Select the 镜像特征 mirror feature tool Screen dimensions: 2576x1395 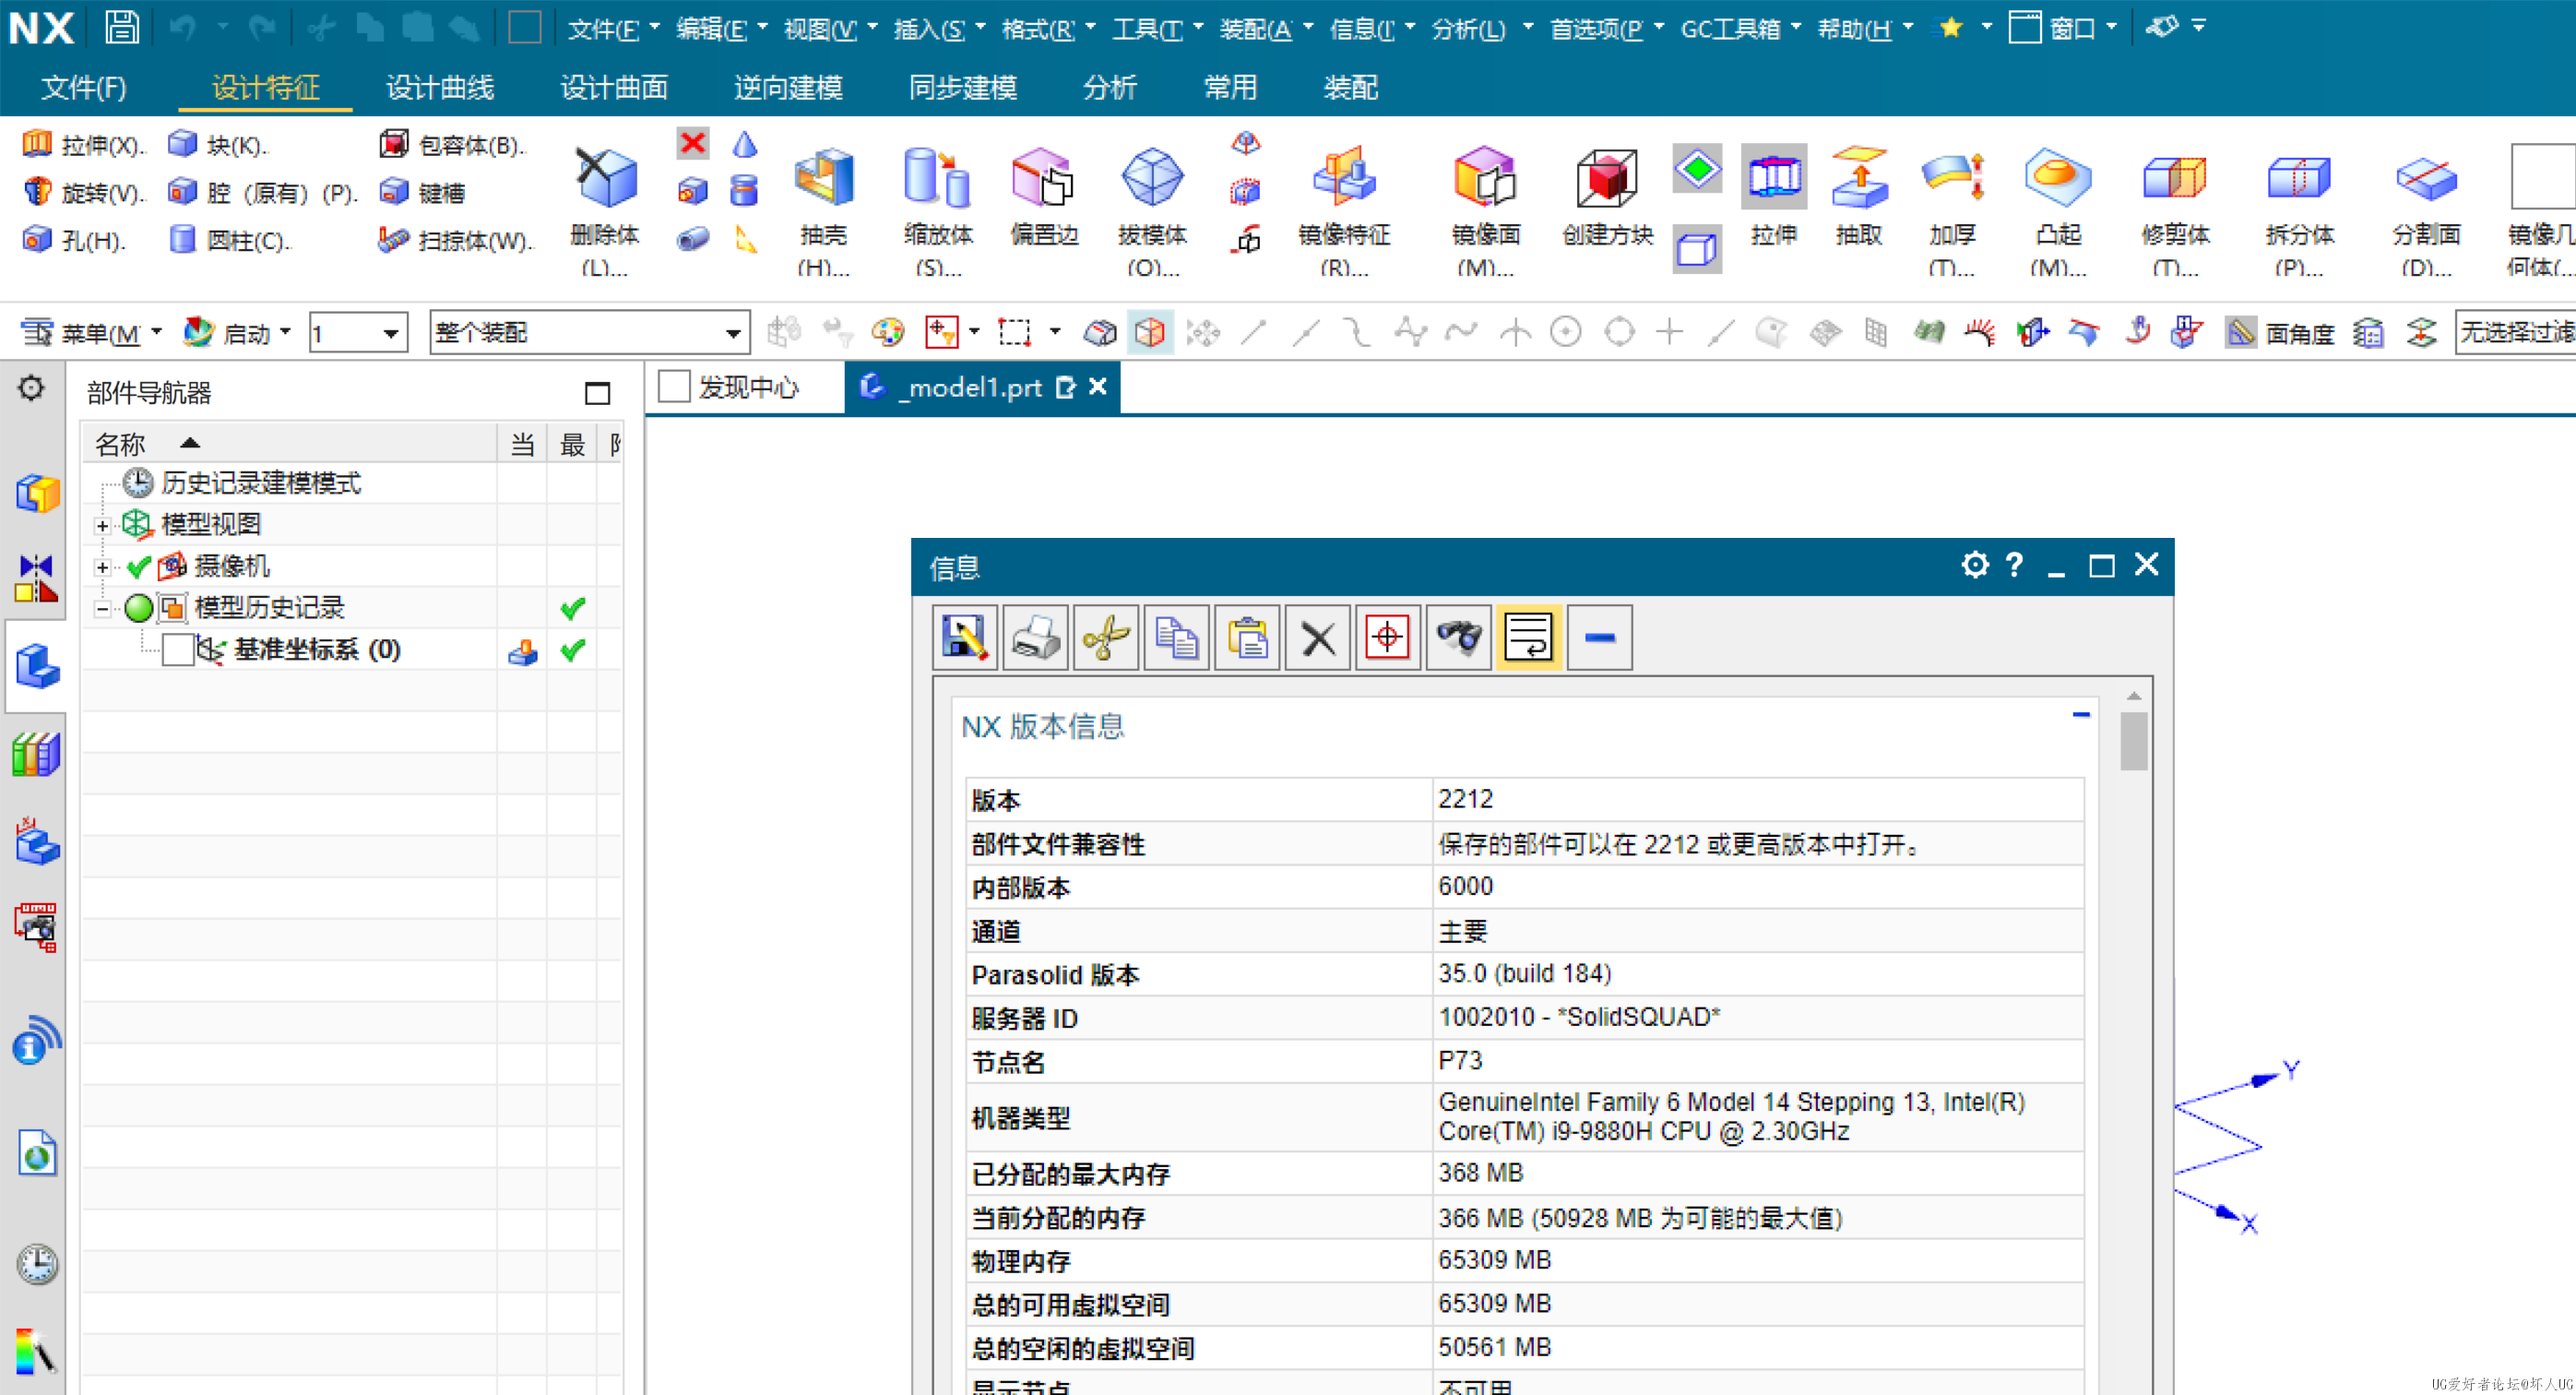1344,209
